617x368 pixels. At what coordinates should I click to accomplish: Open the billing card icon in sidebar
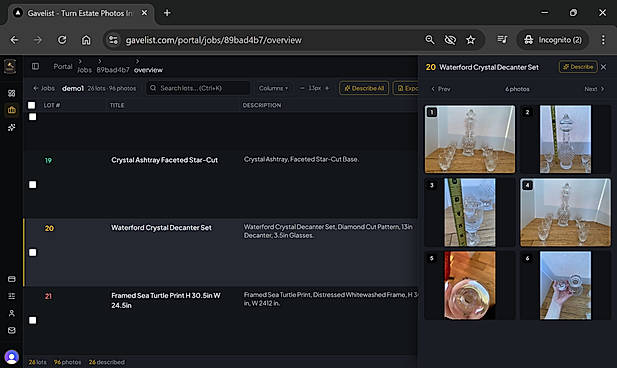click(x=11, y=279)
